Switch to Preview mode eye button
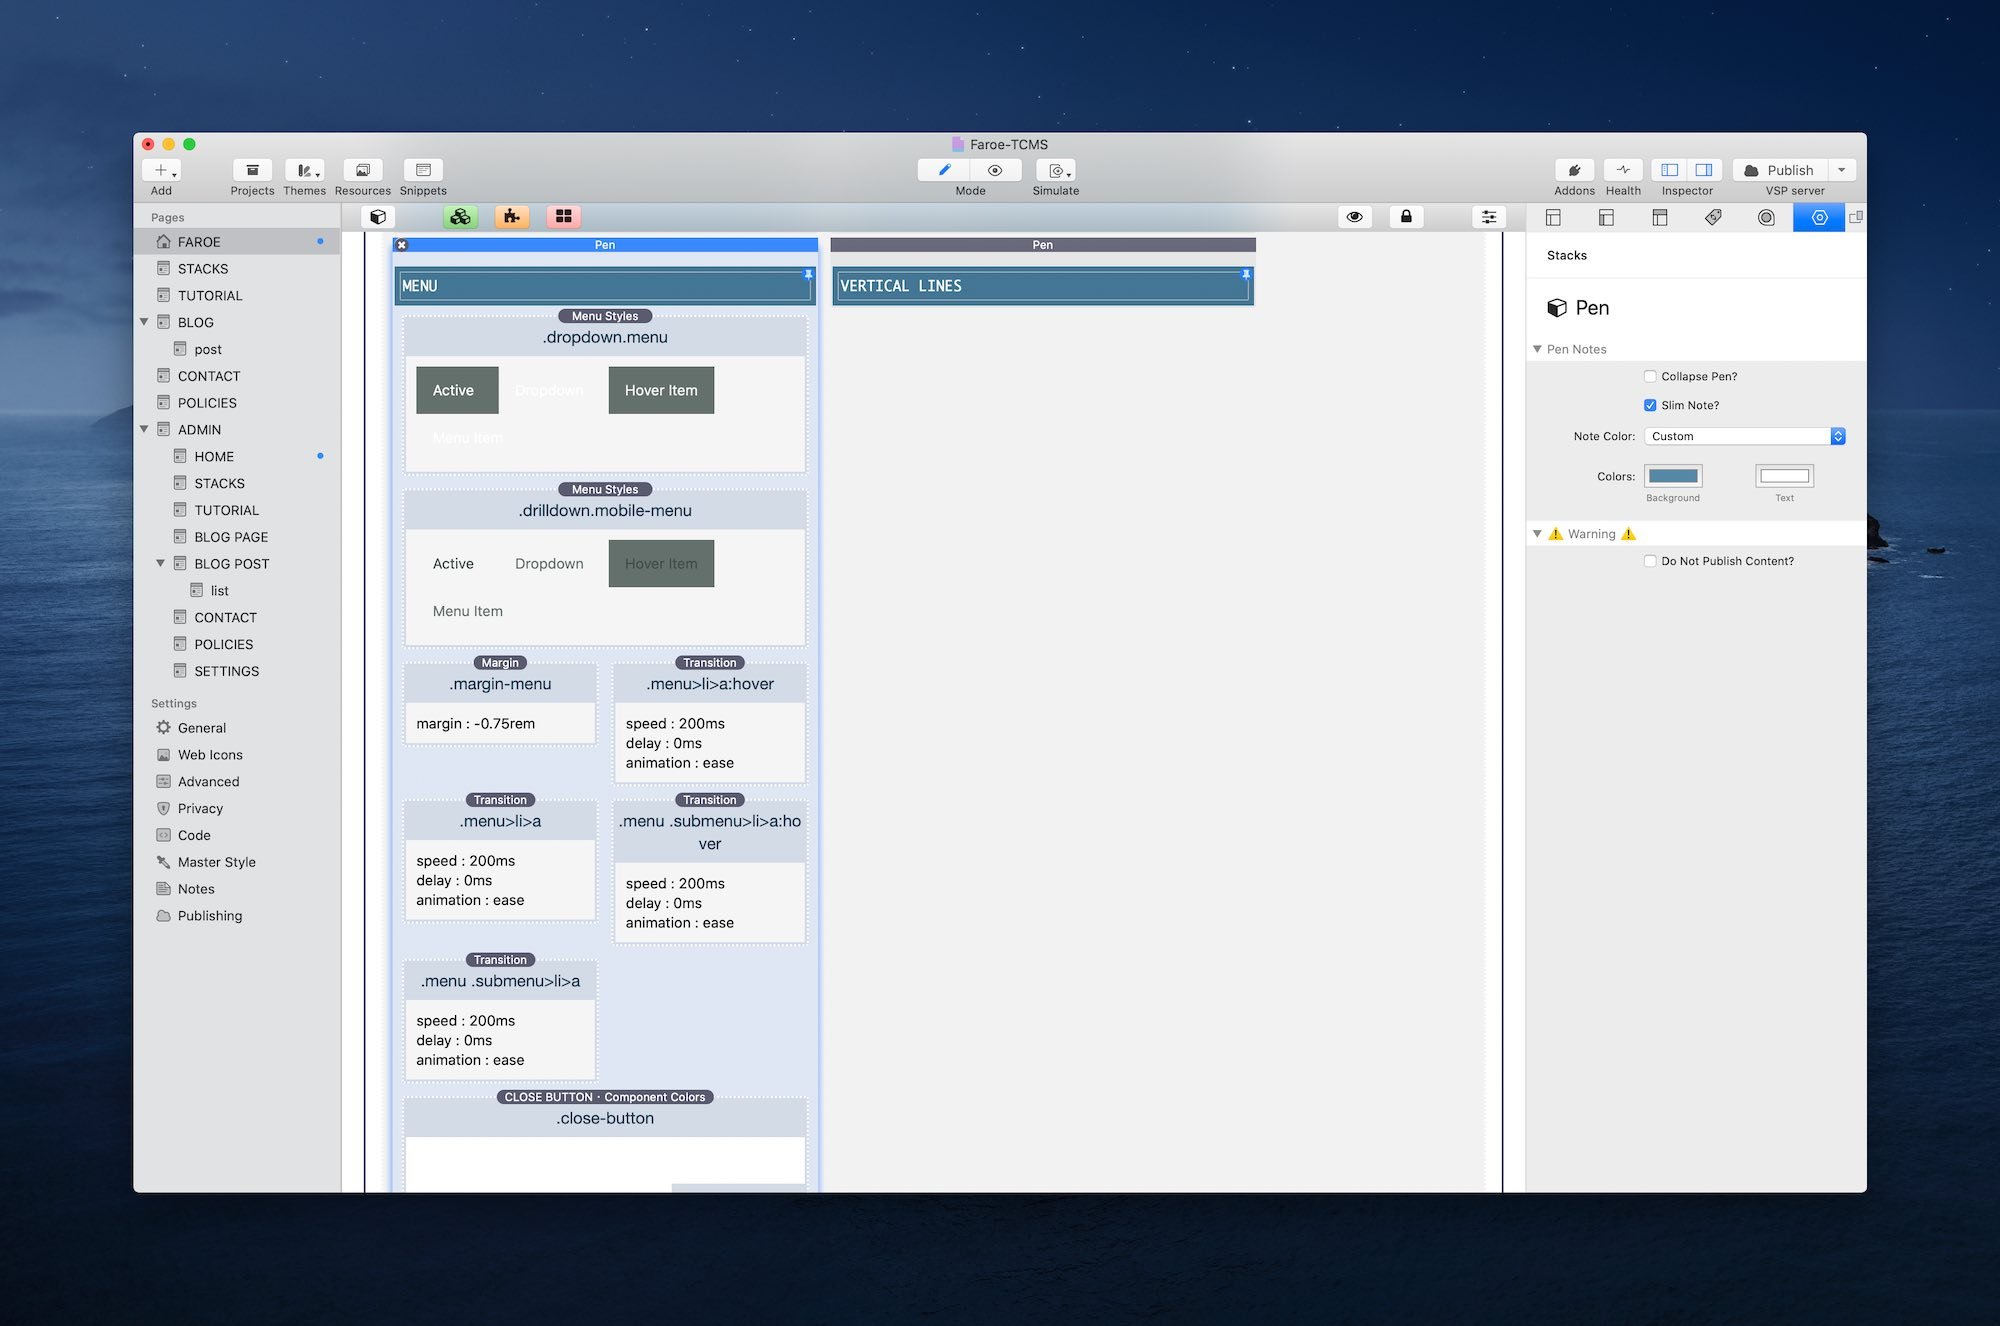 click(995, 170)
